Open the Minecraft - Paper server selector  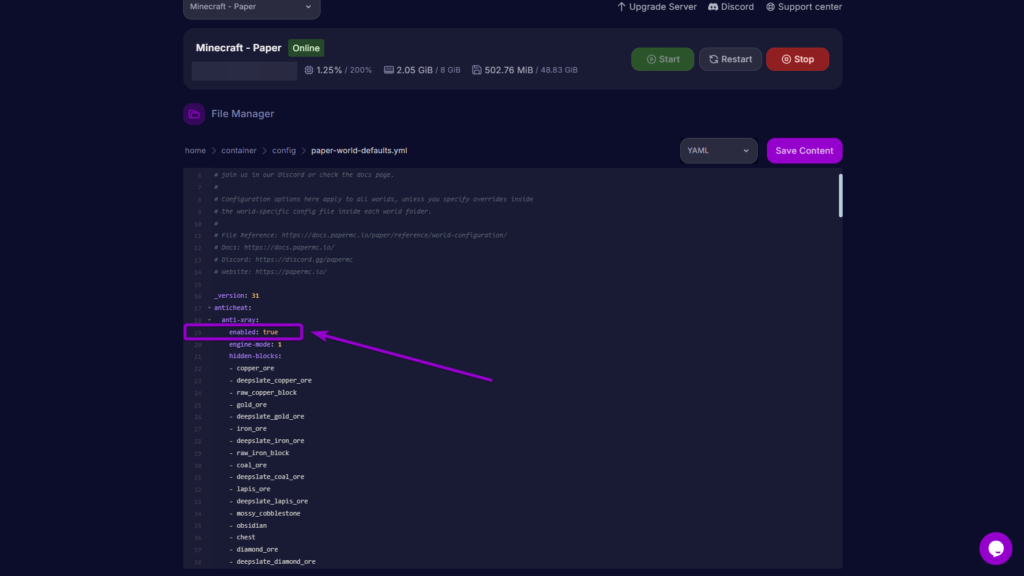pyautogui.click(x=251, y=8)
